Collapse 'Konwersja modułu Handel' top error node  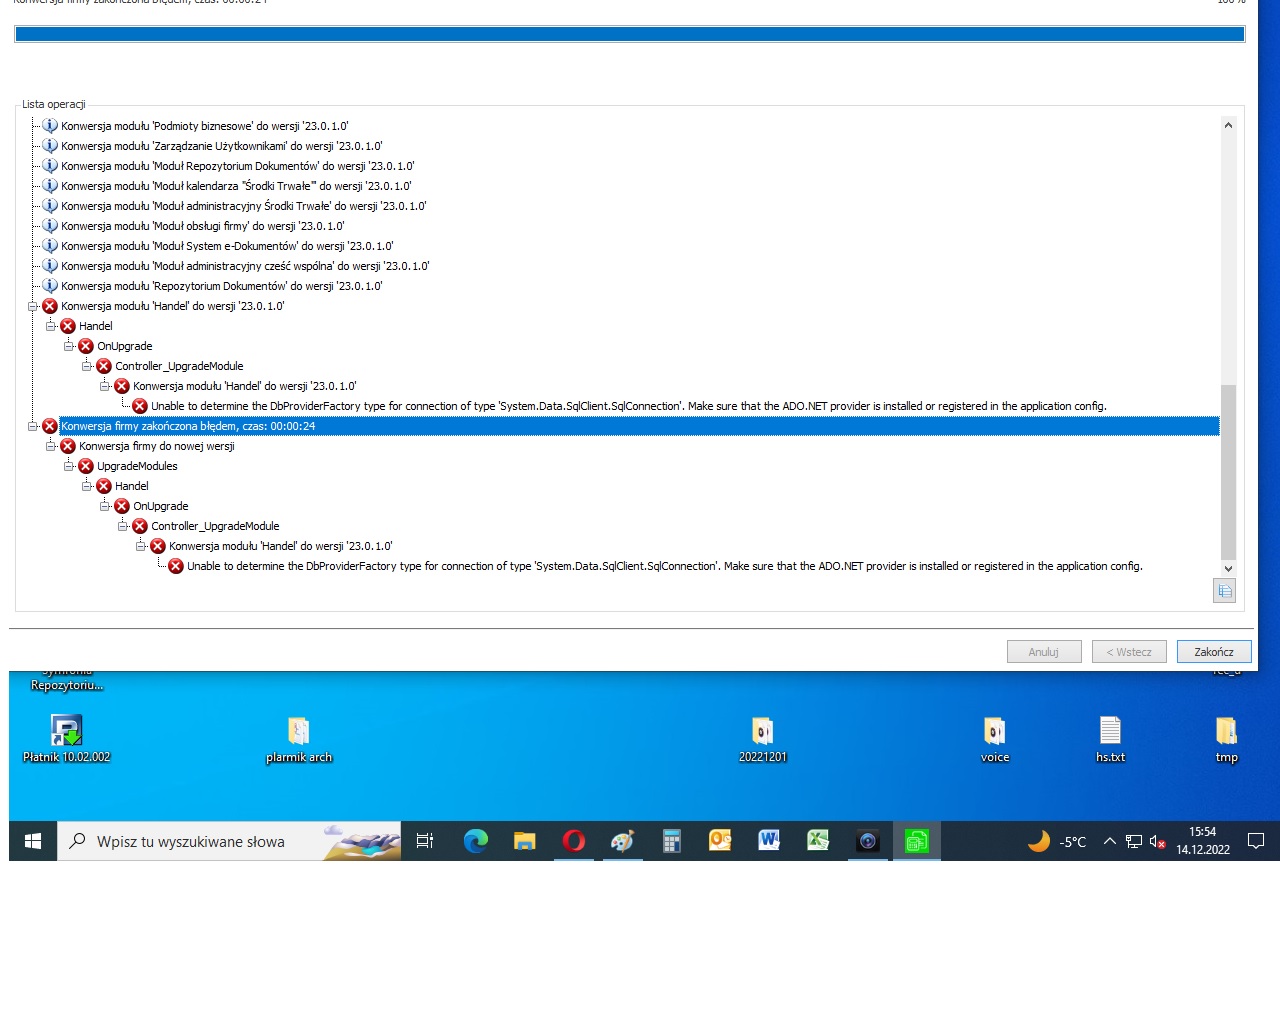(x=33, y=306)
